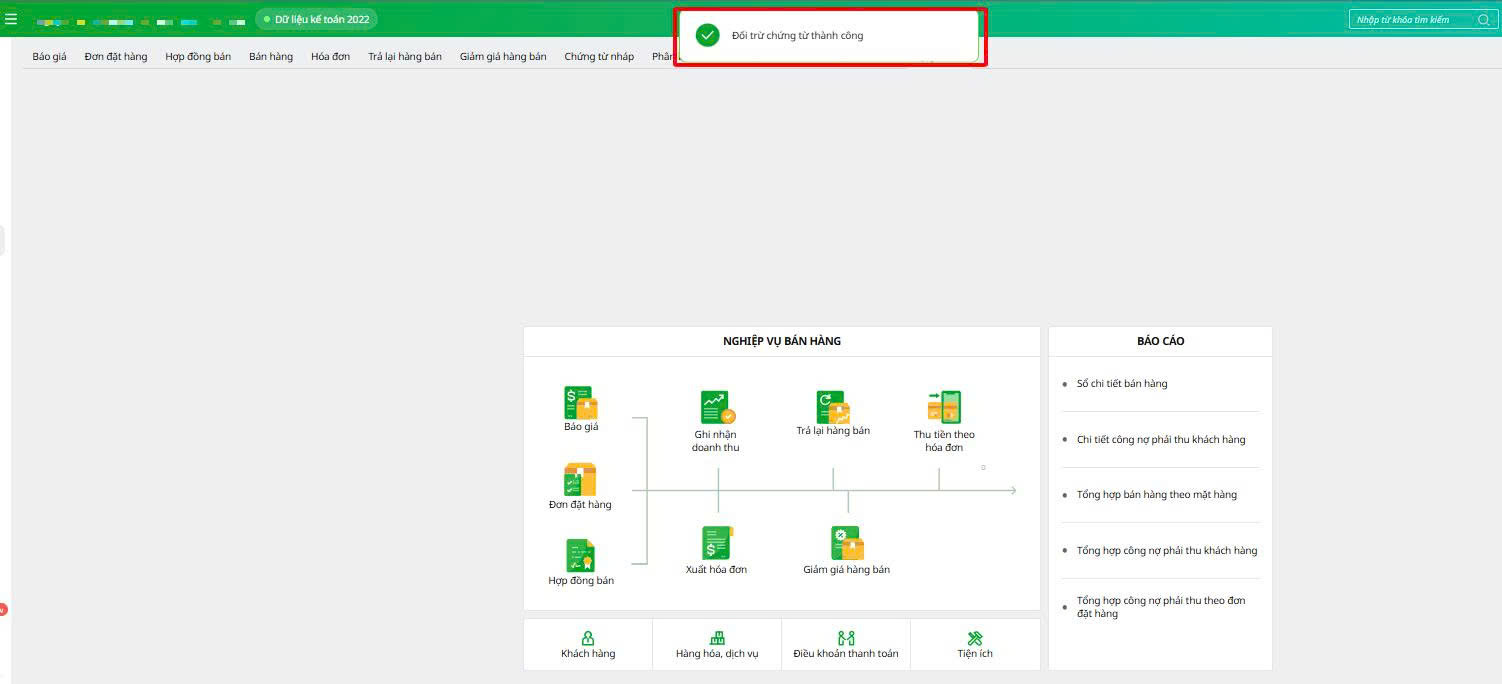This screenshot has width=1502, height=684.
Task: Select the Hợp đồng bán workflow icon
Action: [x=581, y=556]
